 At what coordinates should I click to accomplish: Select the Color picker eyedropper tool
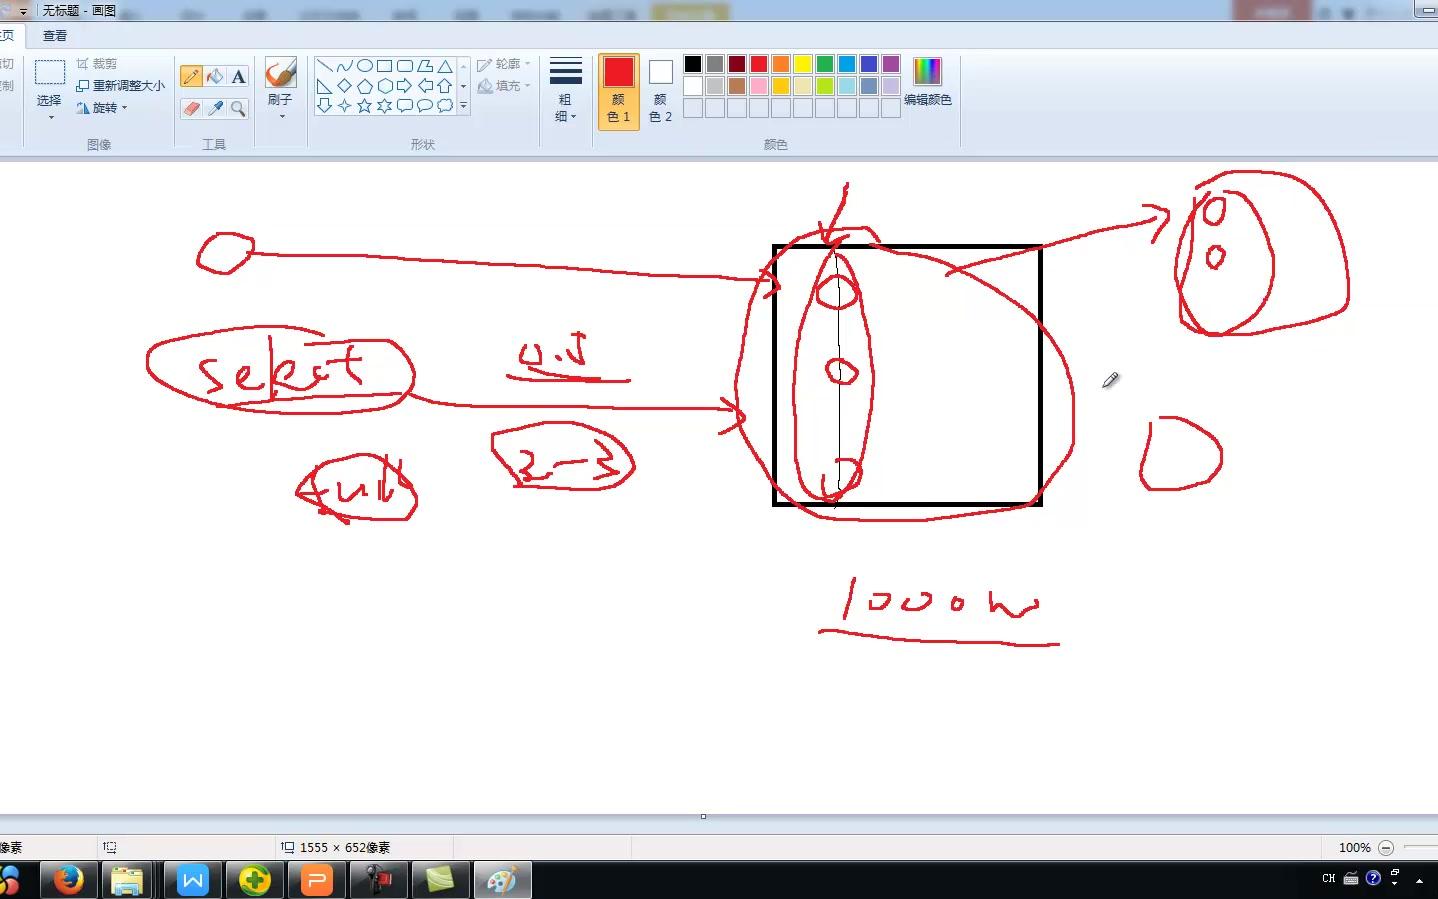coord(215,108)
